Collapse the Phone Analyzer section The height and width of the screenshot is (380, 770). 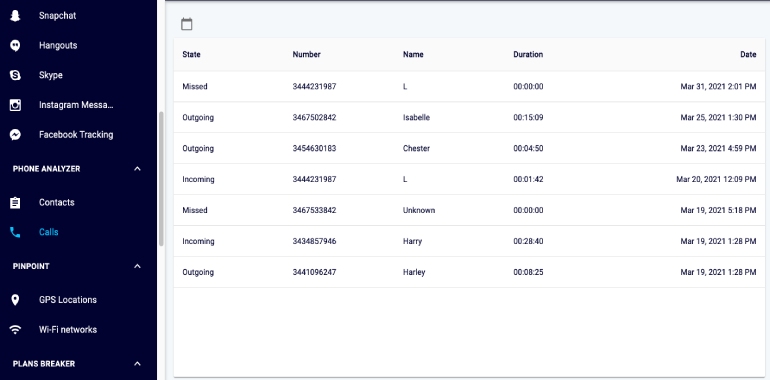click(138, 169)
